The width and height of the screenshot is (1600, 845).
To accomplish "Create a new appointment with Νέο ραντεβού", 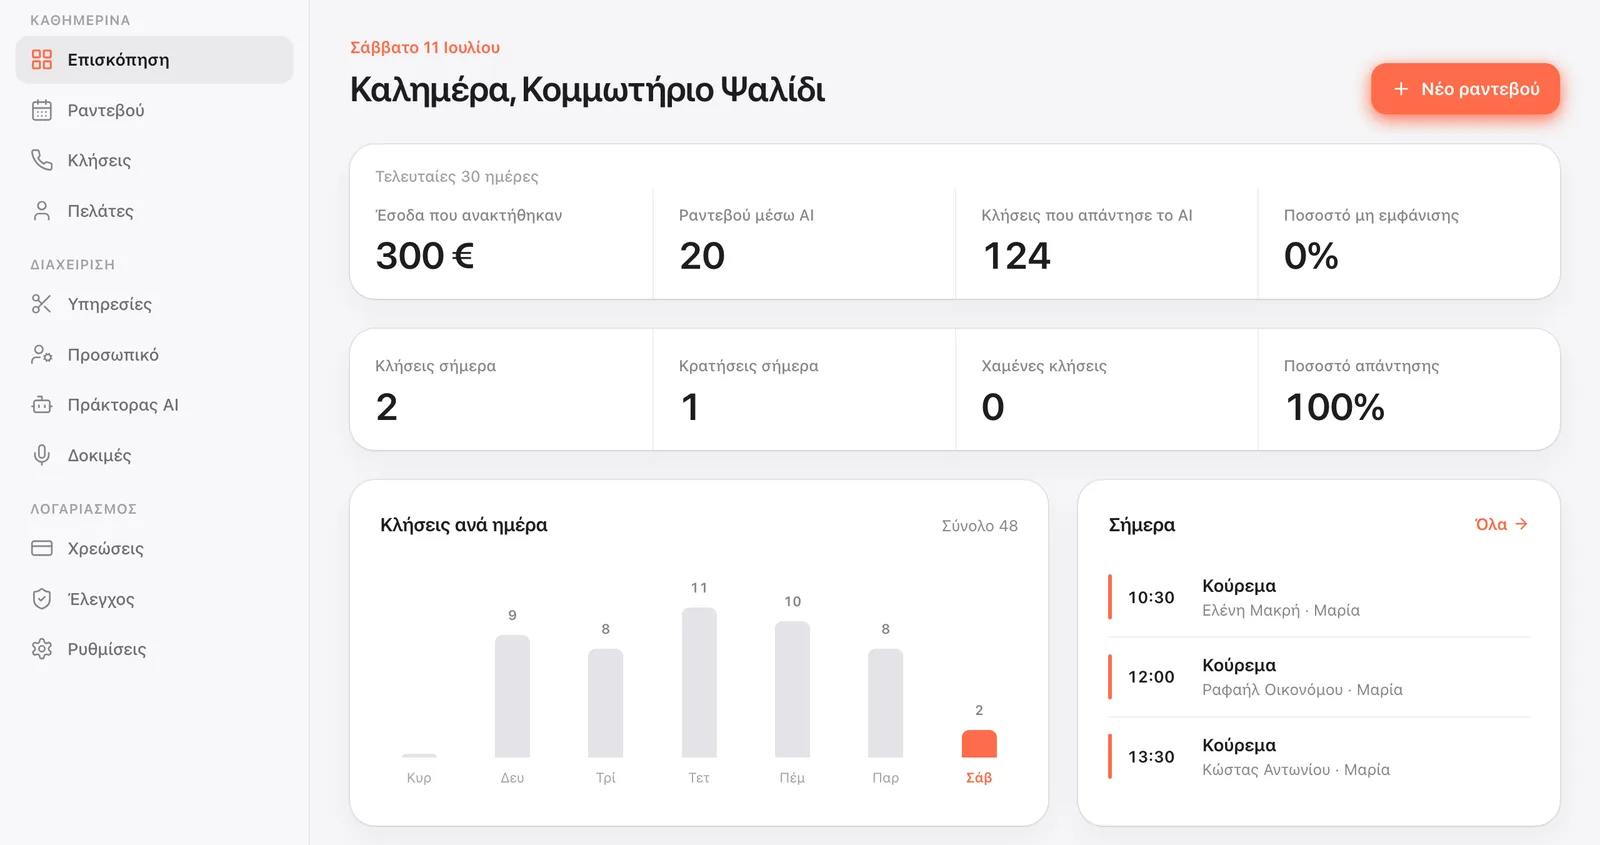I will click(x=1465, y=89).
